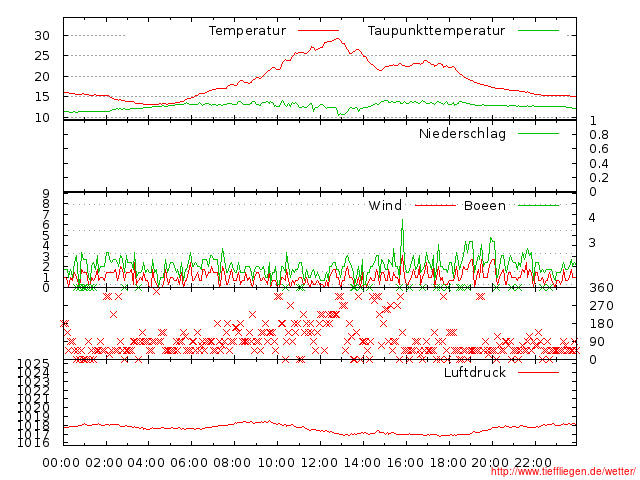Screen dimensions: 640x480
Task: Click the 10 temperature axis label
Action: point(42,118)
